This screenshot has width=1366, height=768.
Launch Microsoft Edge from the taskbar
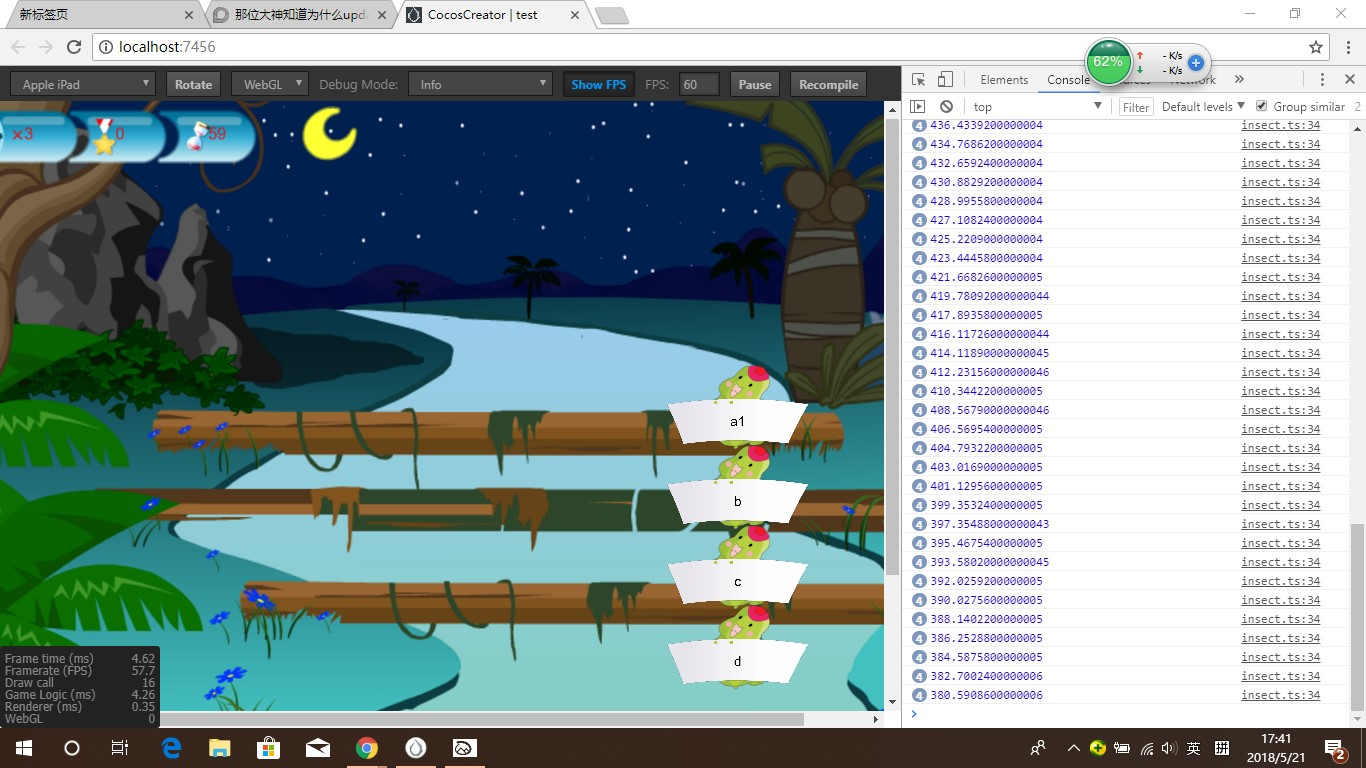170,748
